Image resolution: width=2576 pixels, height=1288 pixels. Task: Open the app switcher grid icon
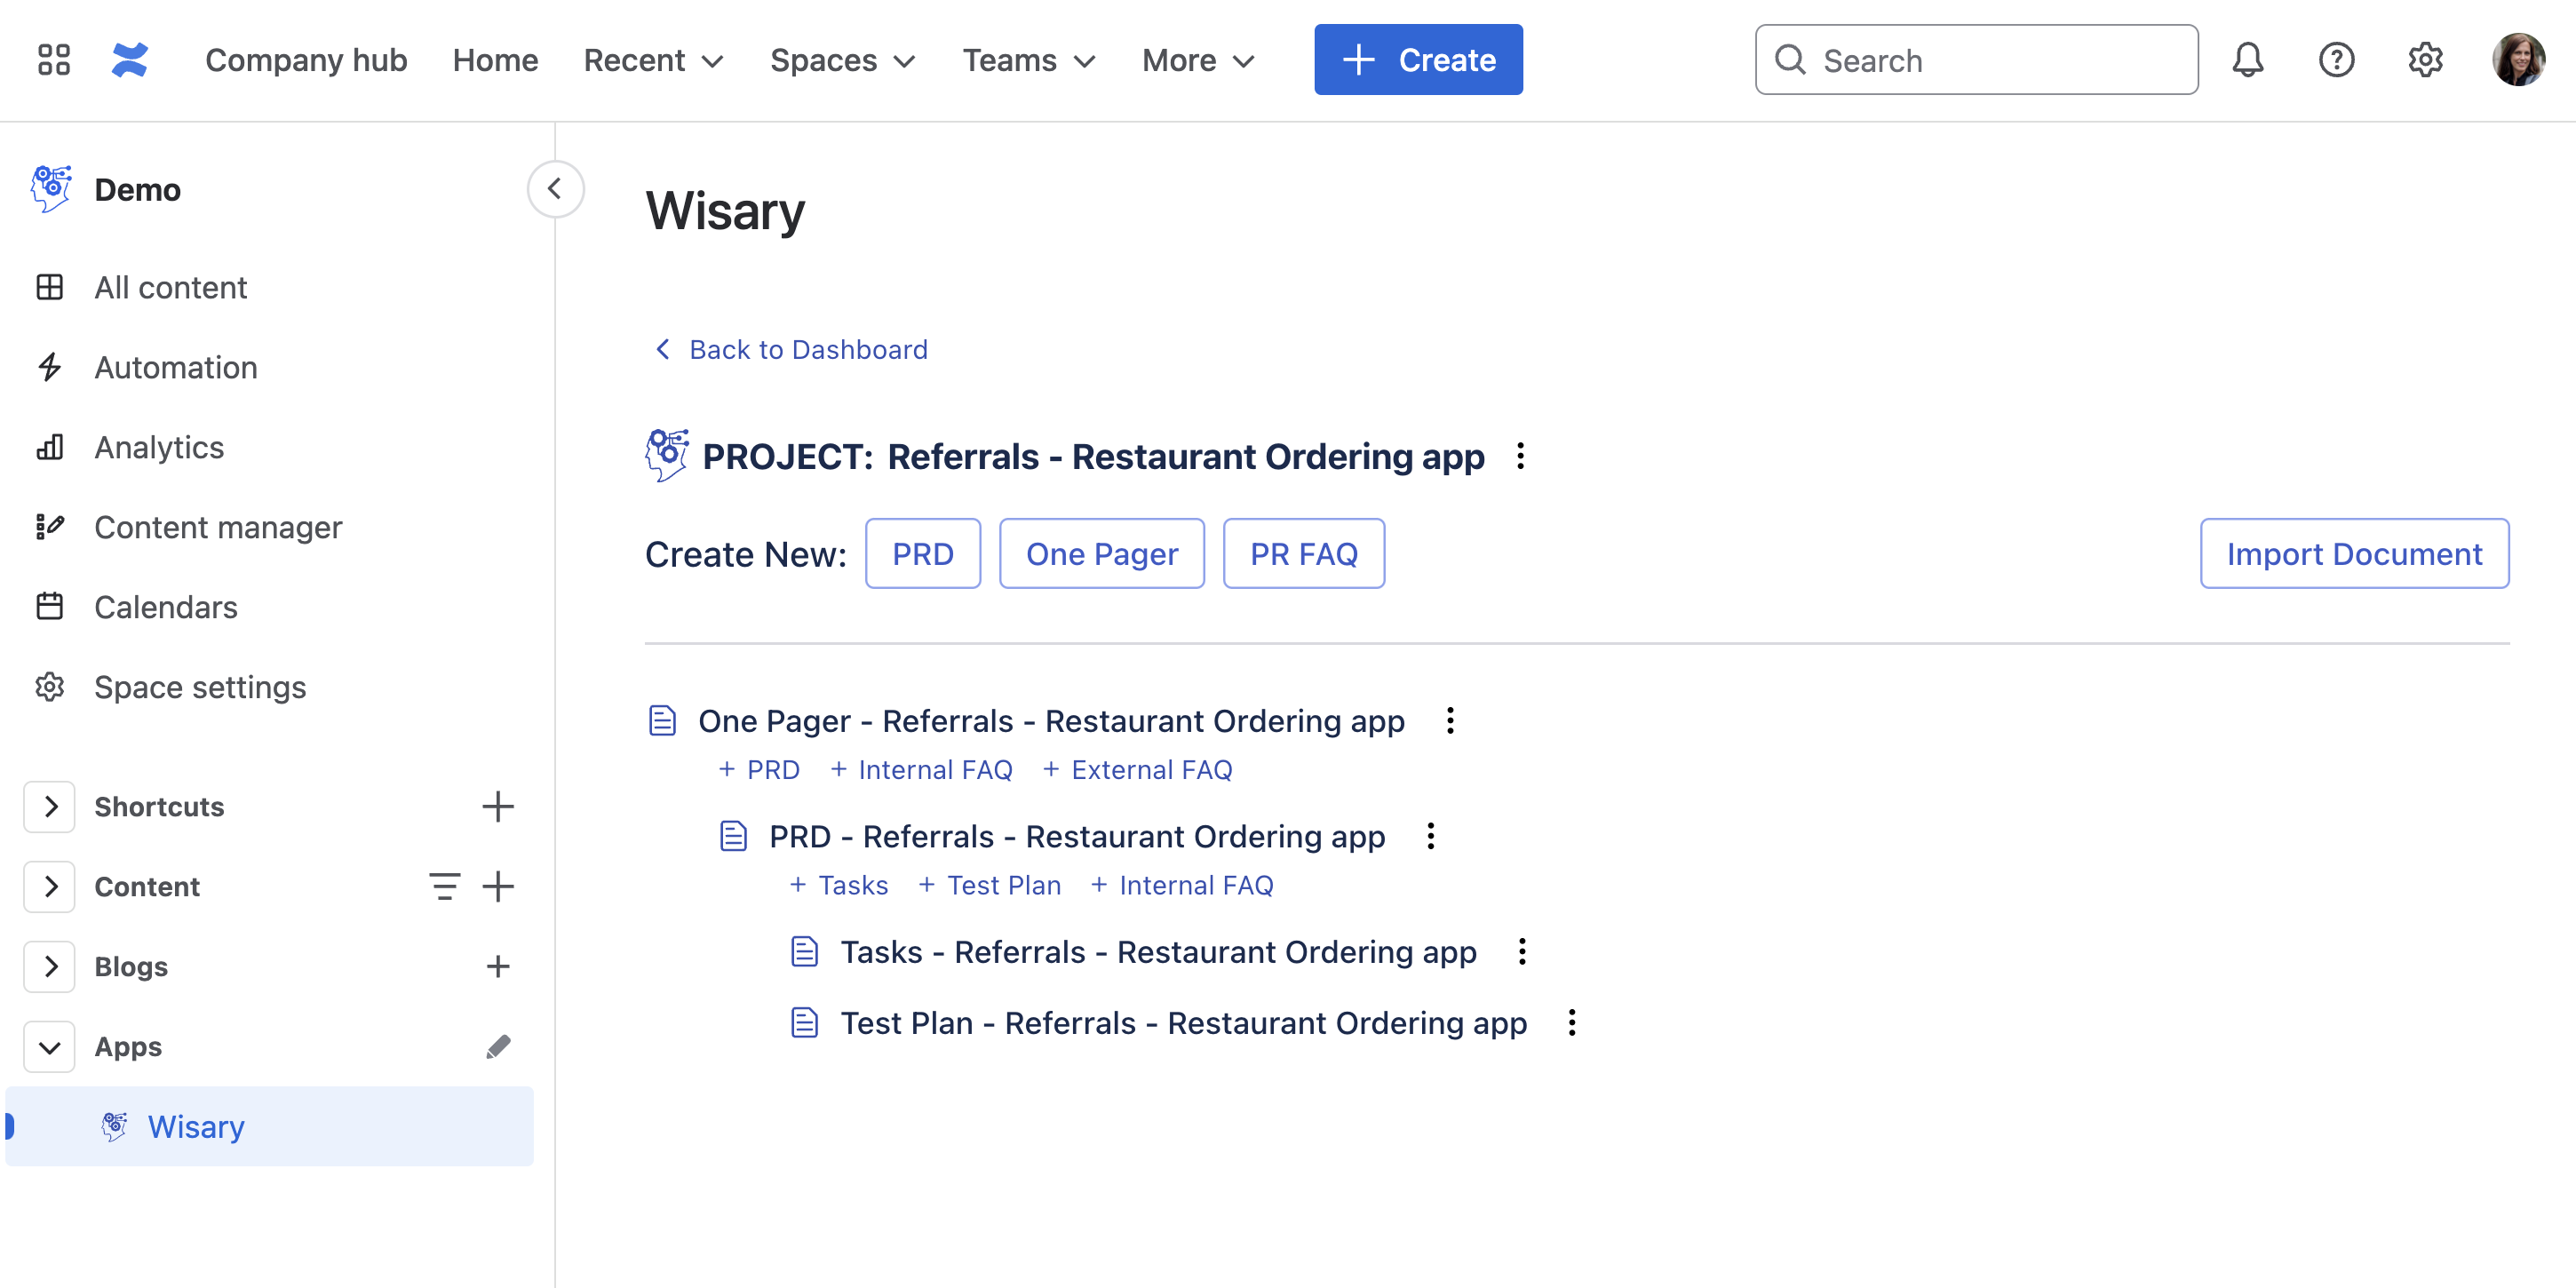[x=53, y=60]
